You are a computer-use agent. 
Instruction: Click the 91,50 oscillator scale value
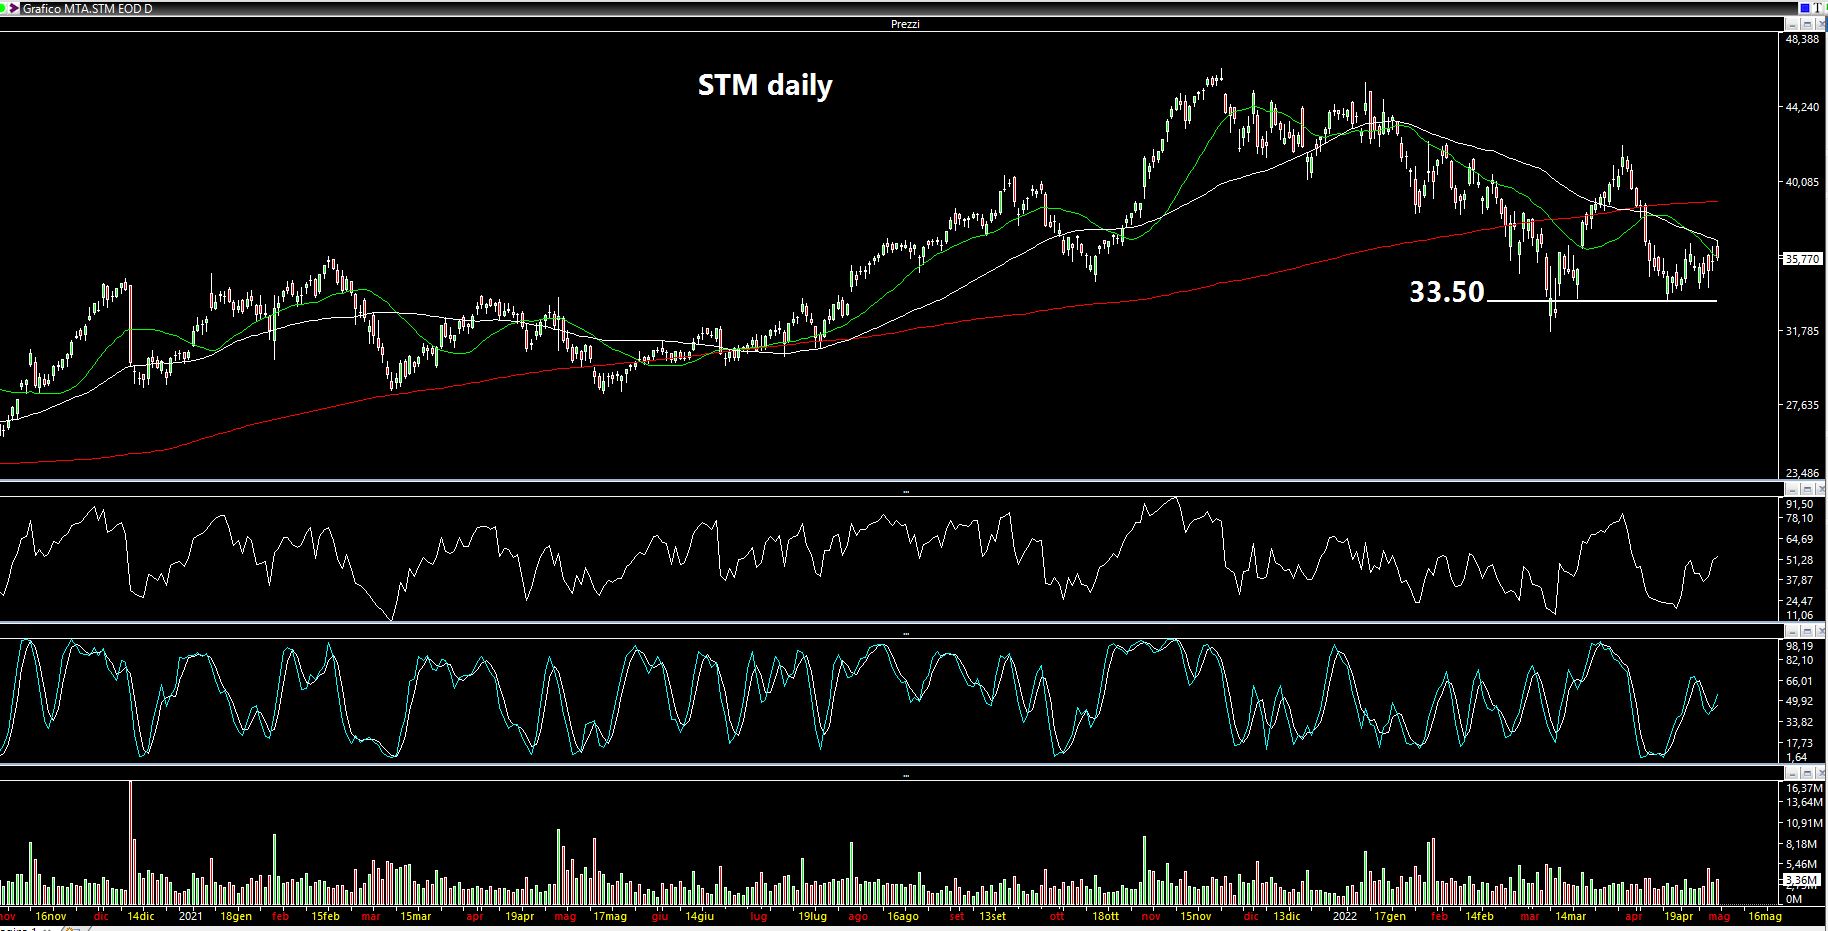1800,505
